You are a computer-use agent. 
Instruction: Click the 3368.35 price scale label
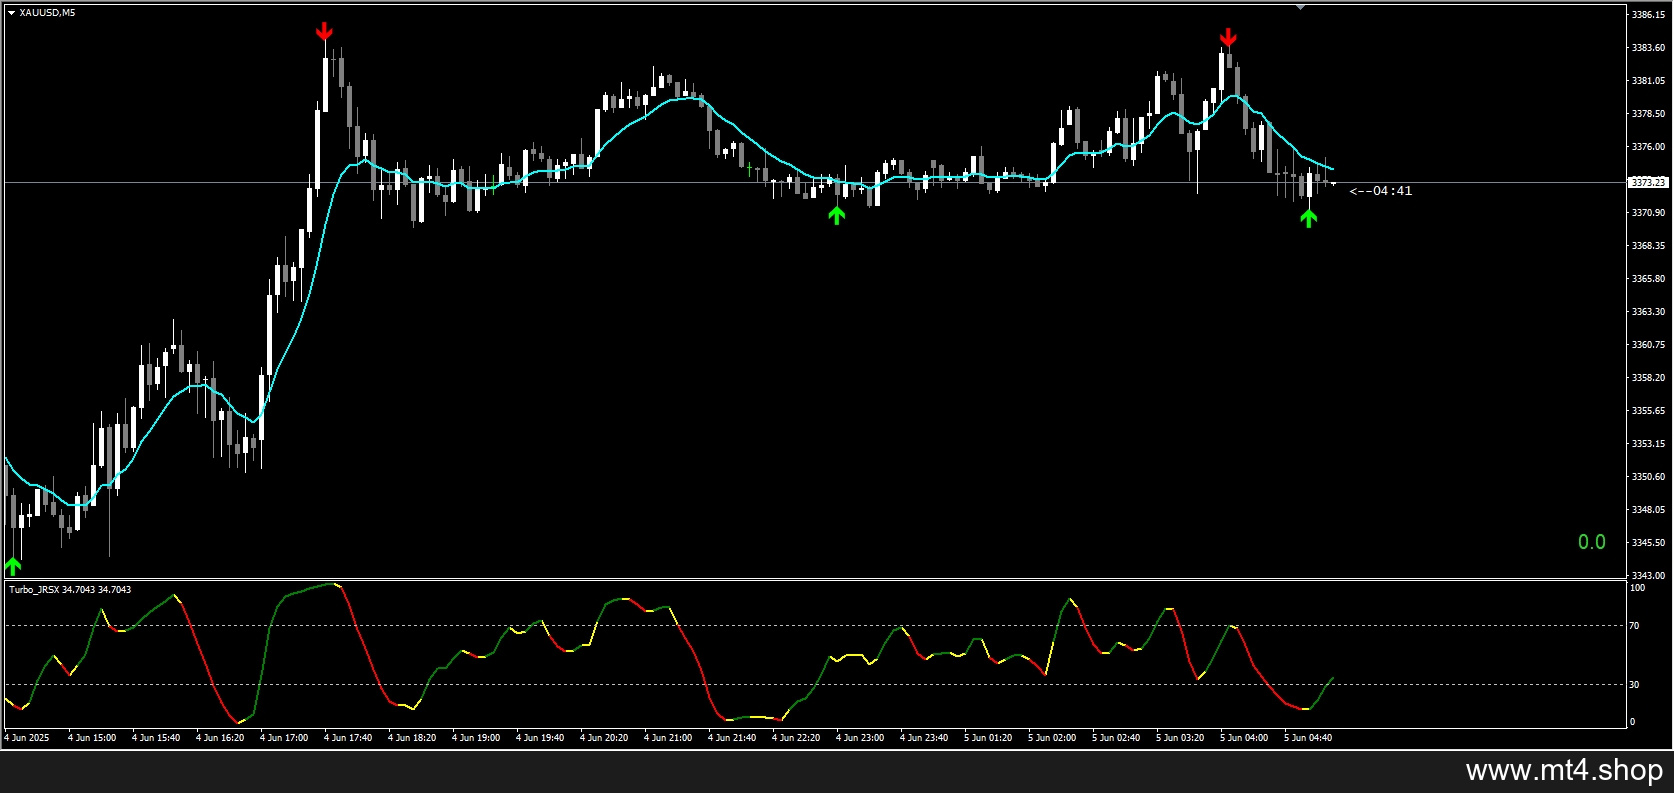[x=1648, y=246]
